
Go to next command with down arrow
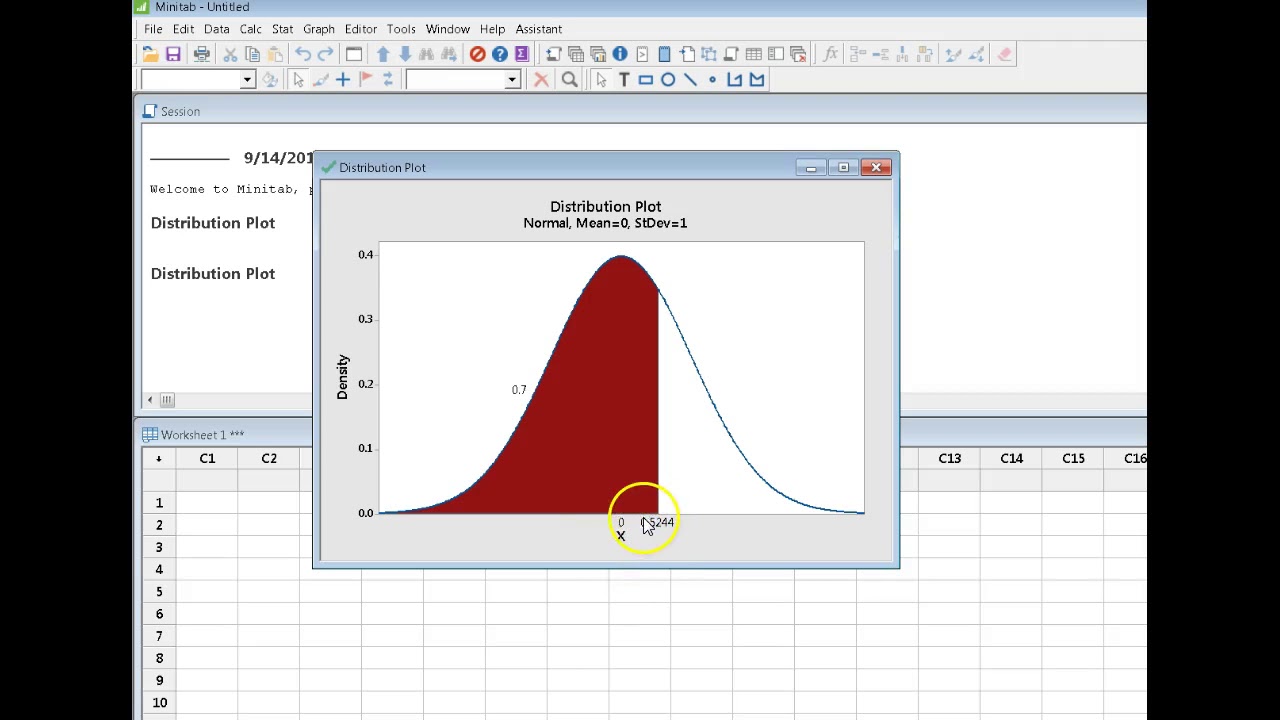[405, 54]
